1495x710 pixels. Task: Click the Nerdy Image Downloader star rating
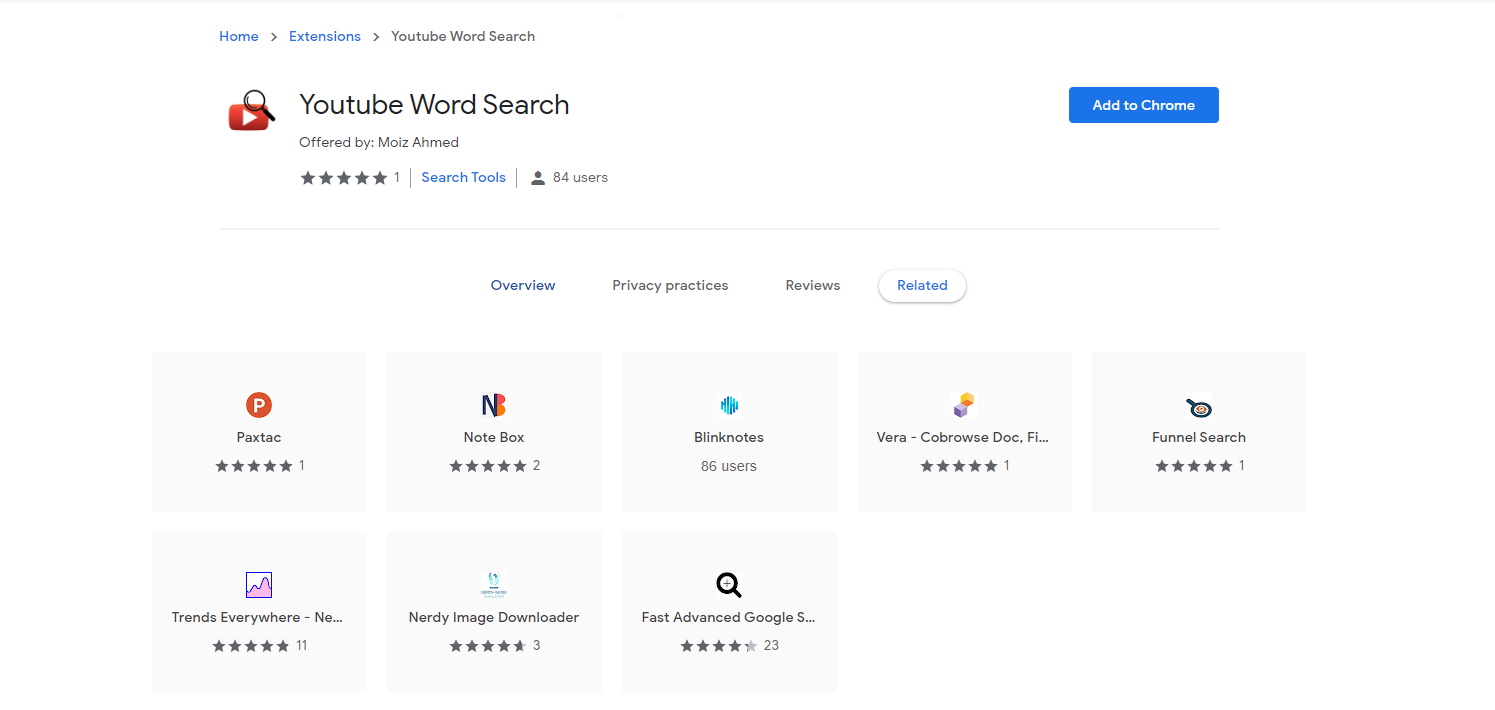(x=488, y=646)
